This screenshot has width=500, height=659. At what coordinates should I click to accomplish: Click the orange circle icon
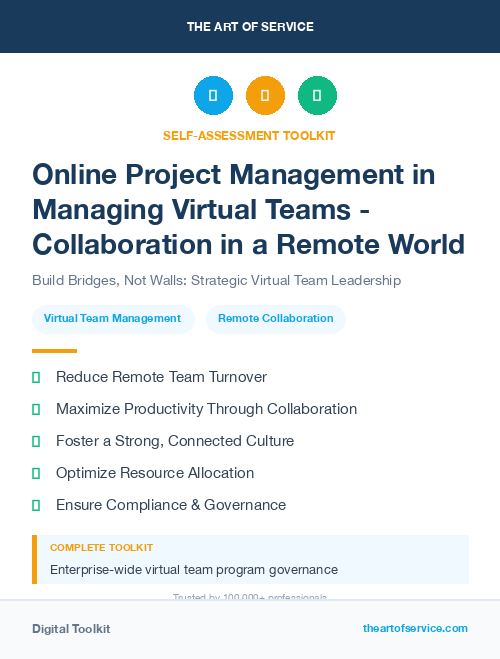pyautogui.click(x=265, y=95)
